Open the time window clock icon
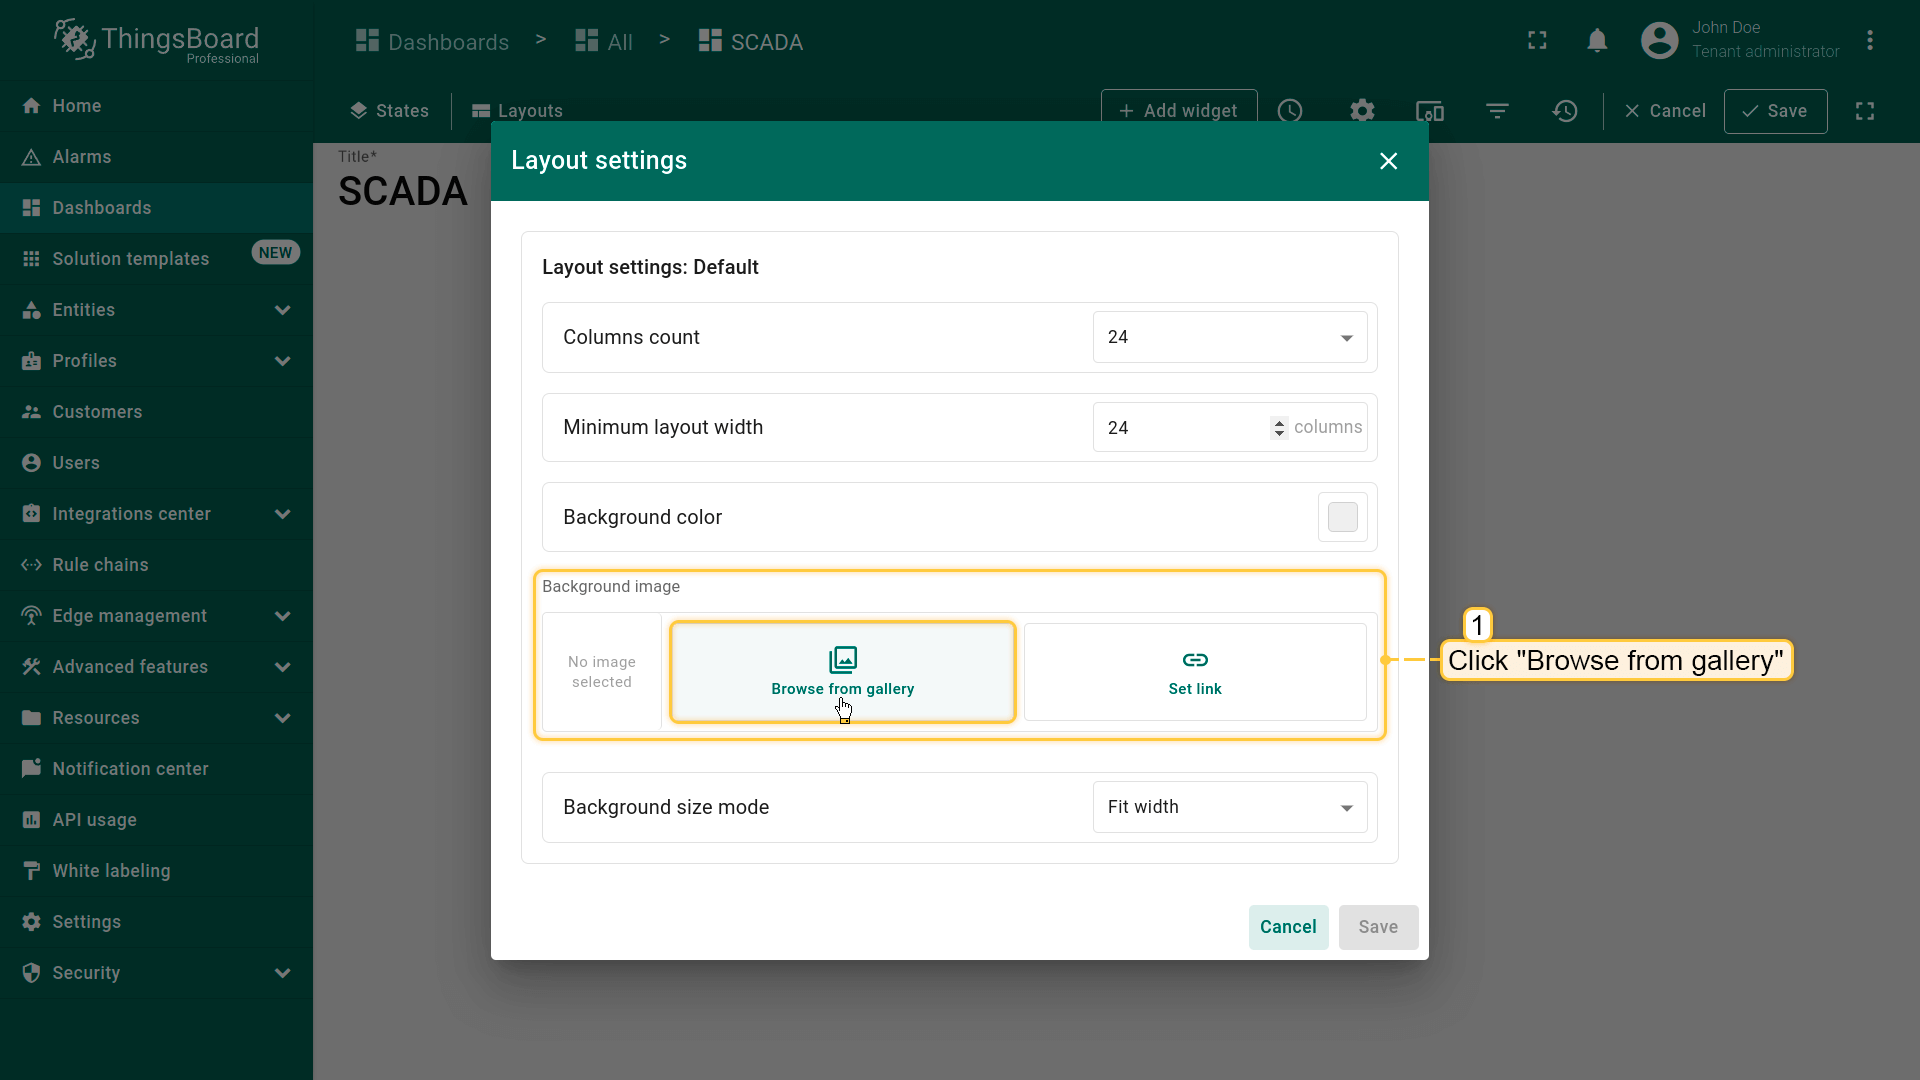Image resolution: width=1920 pixels, height=1080 pixels. point(1290,111)
